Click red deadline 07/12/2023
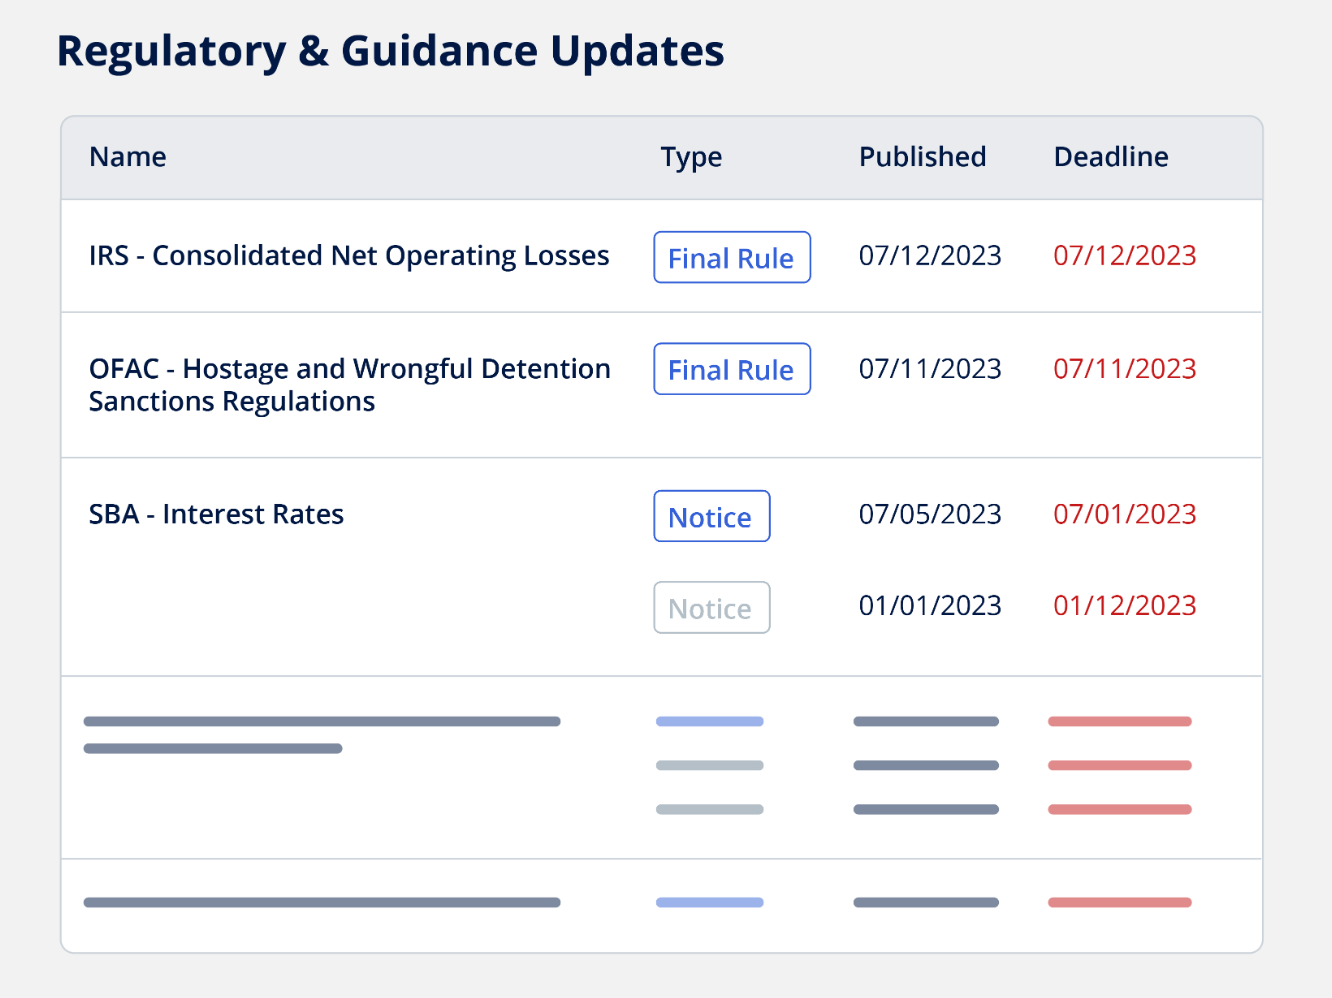 1125,256
